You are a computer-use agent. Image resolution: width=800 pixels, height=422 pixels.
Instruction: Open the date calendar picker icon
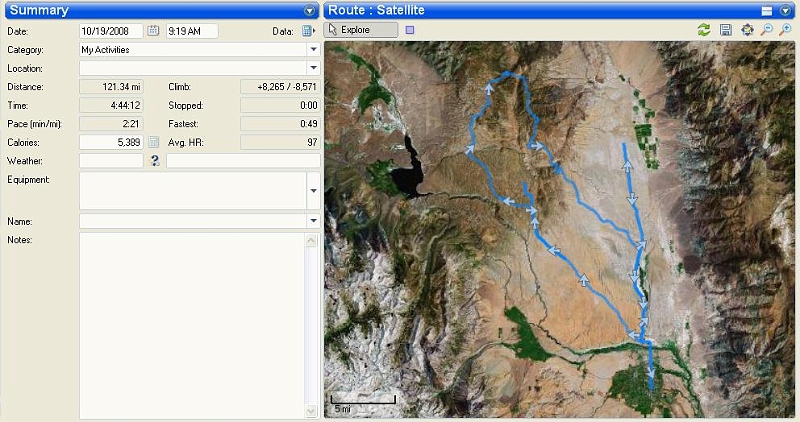point(153,31)
